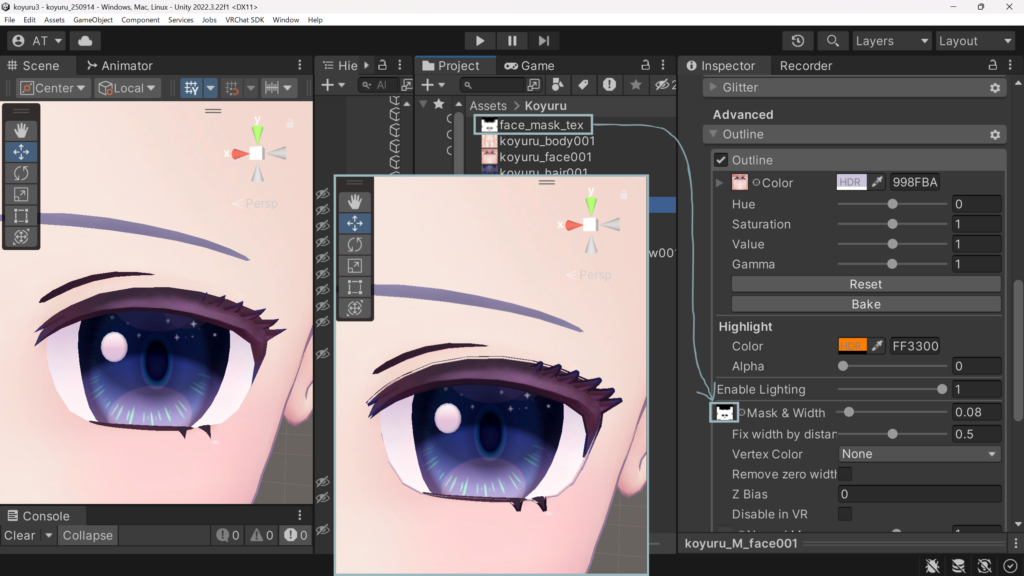Image resolution: width=1024 pixels, height=576 pixels.
Task: Toggle the info message filter in Console
Action: point(228,536)
